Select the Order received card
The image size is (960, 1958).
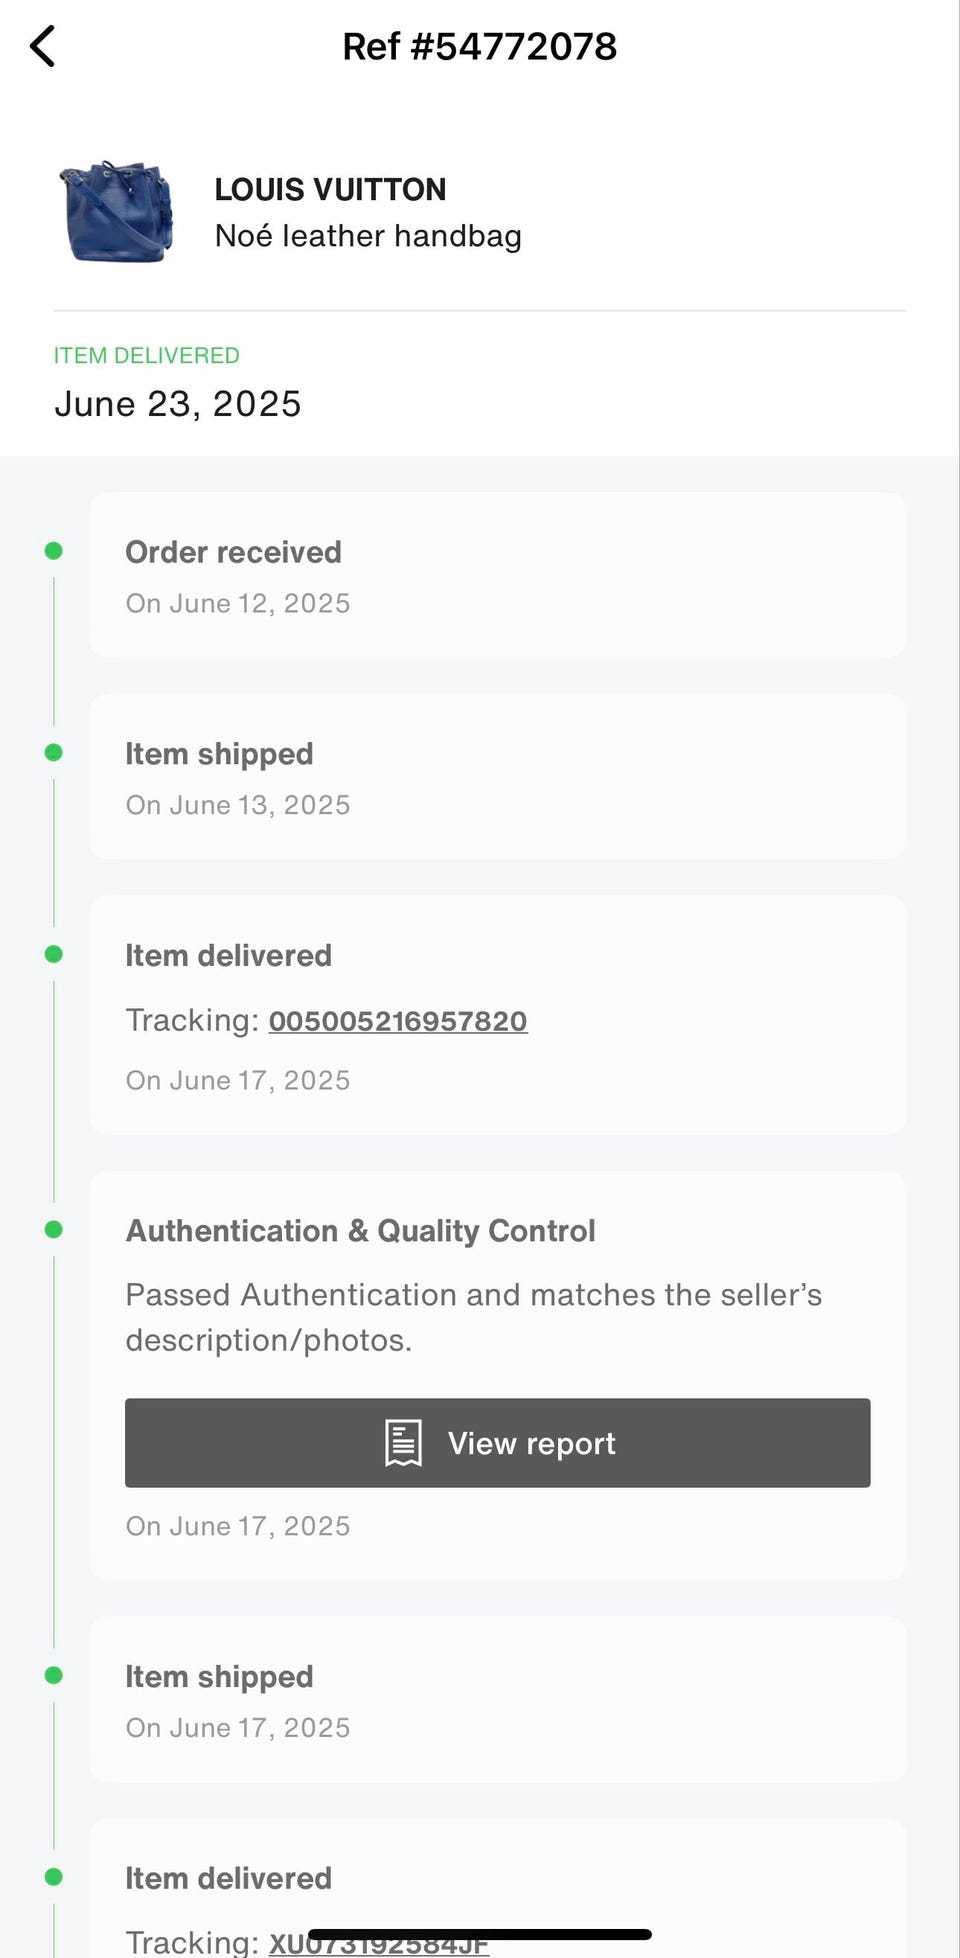click(x=497, y=575)
